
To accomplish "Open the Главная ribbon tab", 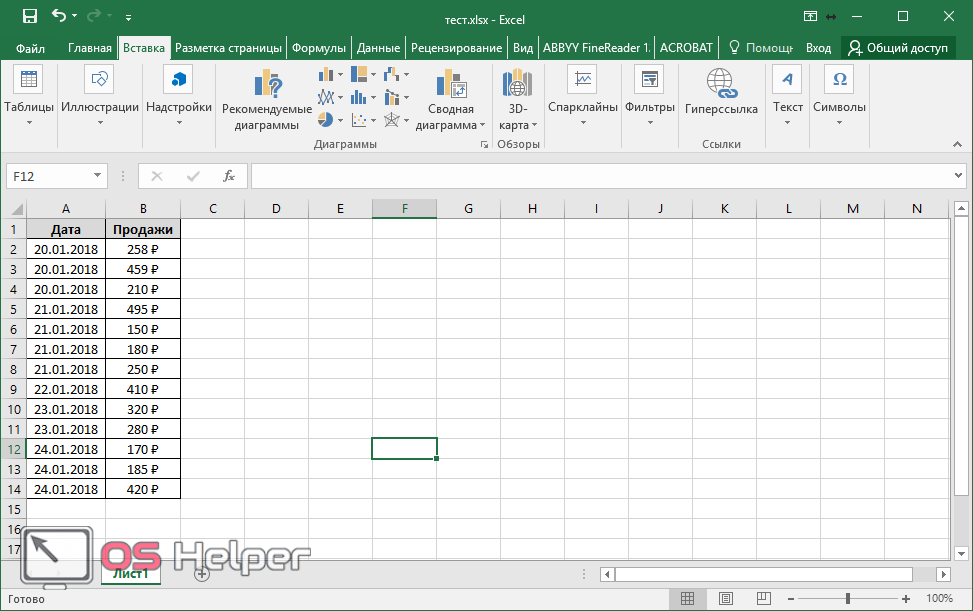I will click(x=90, y=48).
